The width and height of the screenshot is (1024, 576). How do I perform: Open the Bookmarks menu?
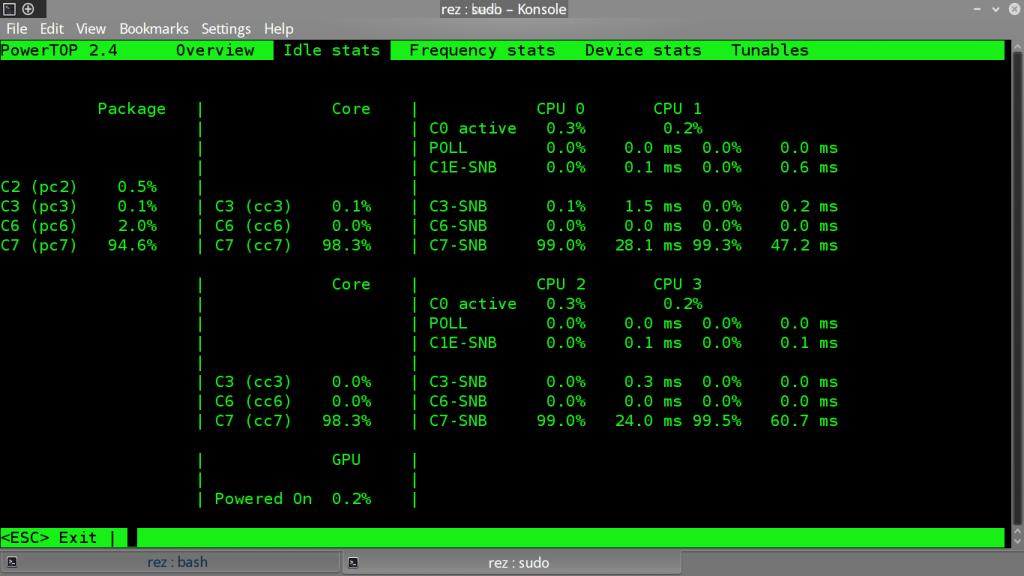point(154,29)
